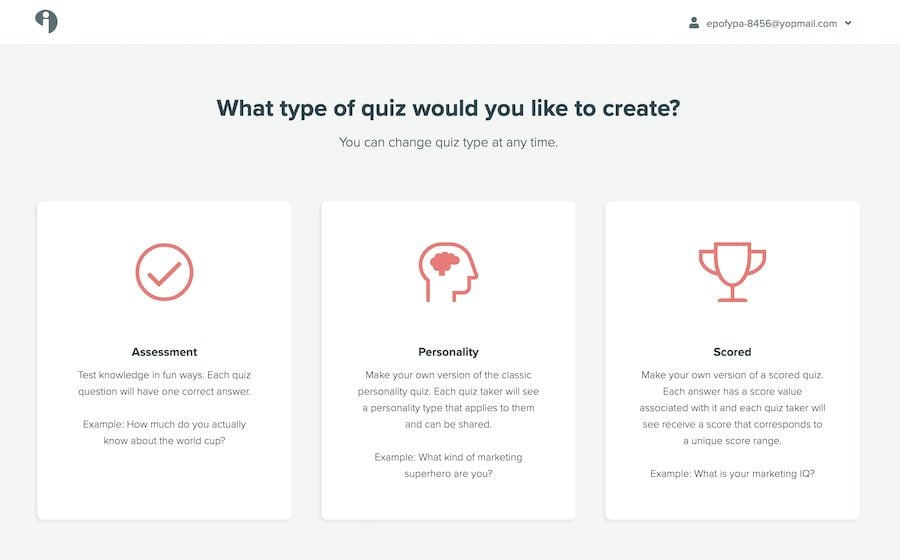Image resolution: width=900 pixels, height=560 pixels.
Task: Open the account dropdown chevron
Action: [x=848, y=23]
